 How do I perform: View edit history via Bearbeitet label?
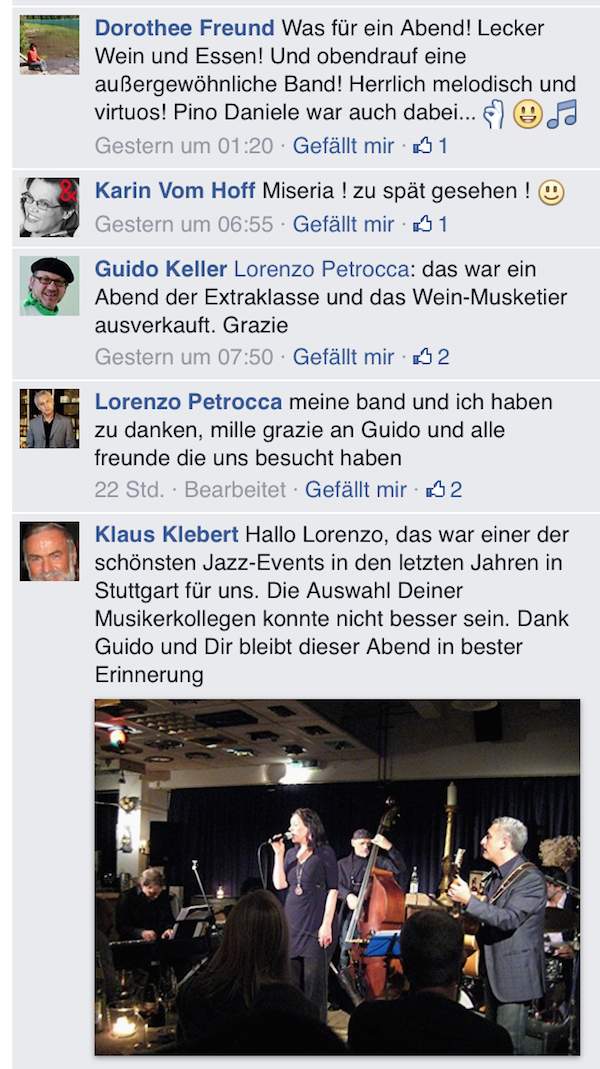coord(235,490)
